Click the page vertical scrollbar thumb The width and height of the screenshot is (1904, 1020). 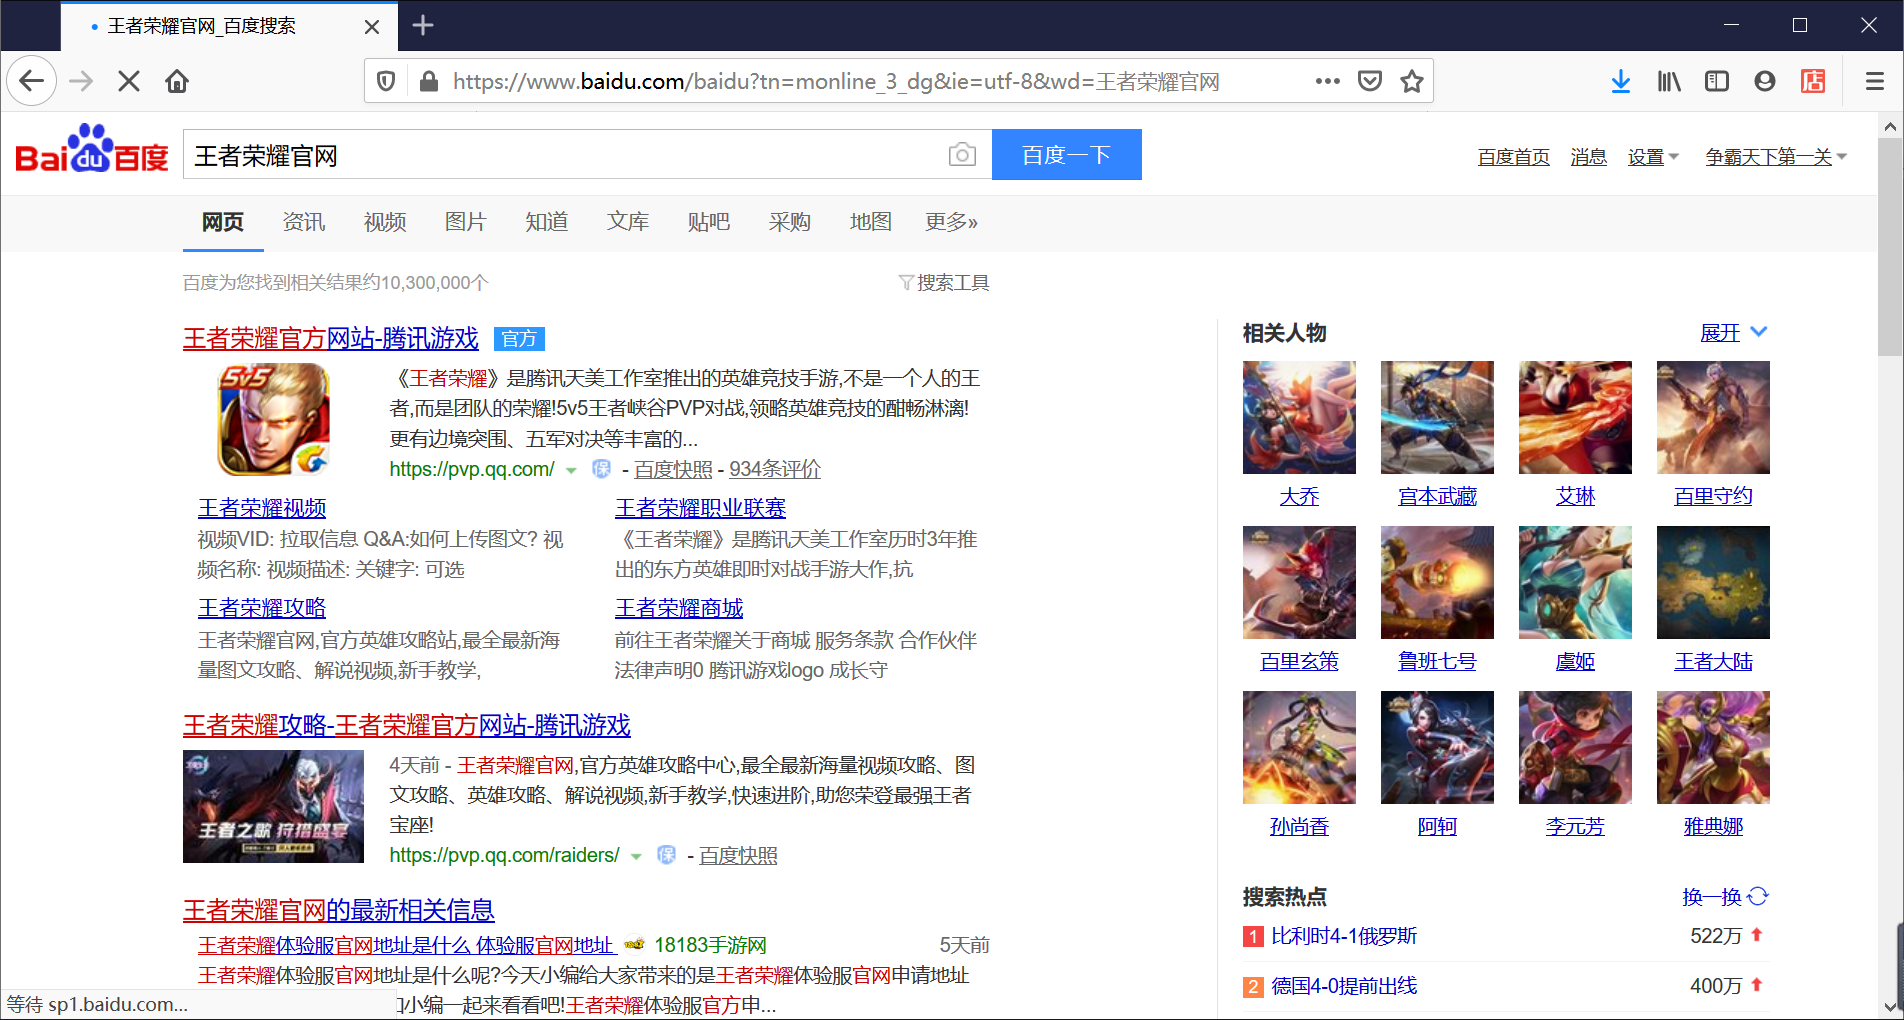tap(1890, 247)
